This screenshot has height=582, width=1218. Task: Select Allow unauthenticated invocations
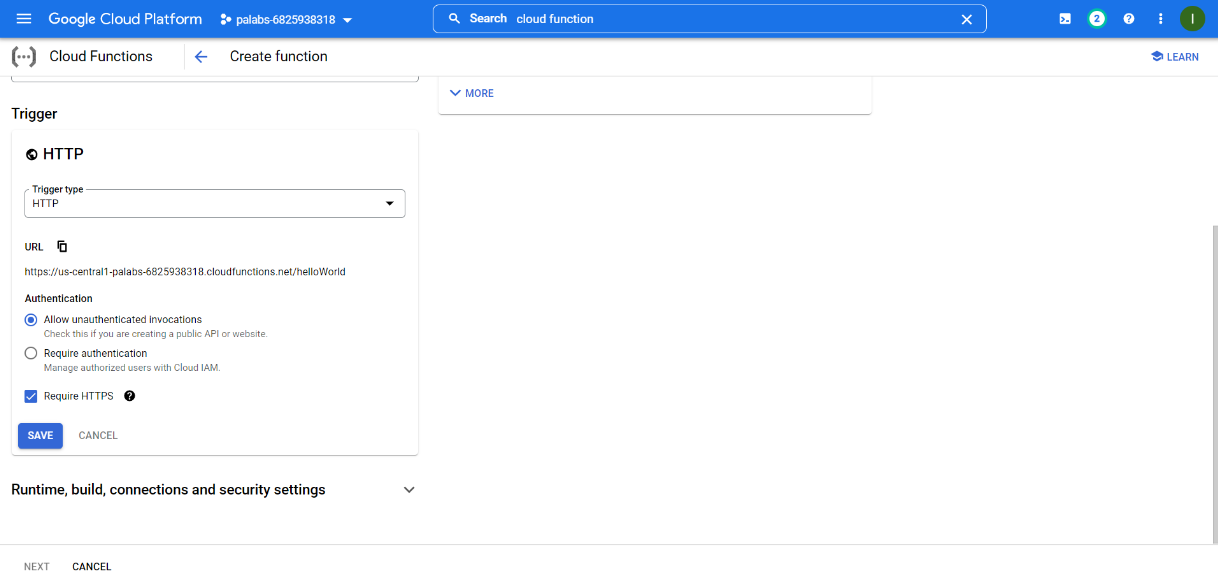tap(30, 319)
